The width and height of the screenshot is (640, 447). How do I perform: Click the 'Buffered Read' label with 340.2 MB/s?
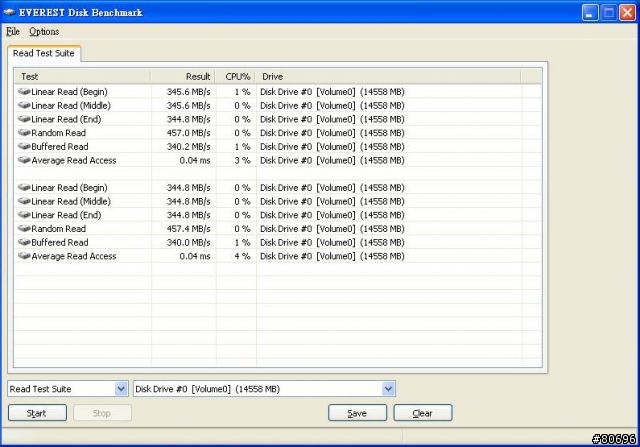60,147
